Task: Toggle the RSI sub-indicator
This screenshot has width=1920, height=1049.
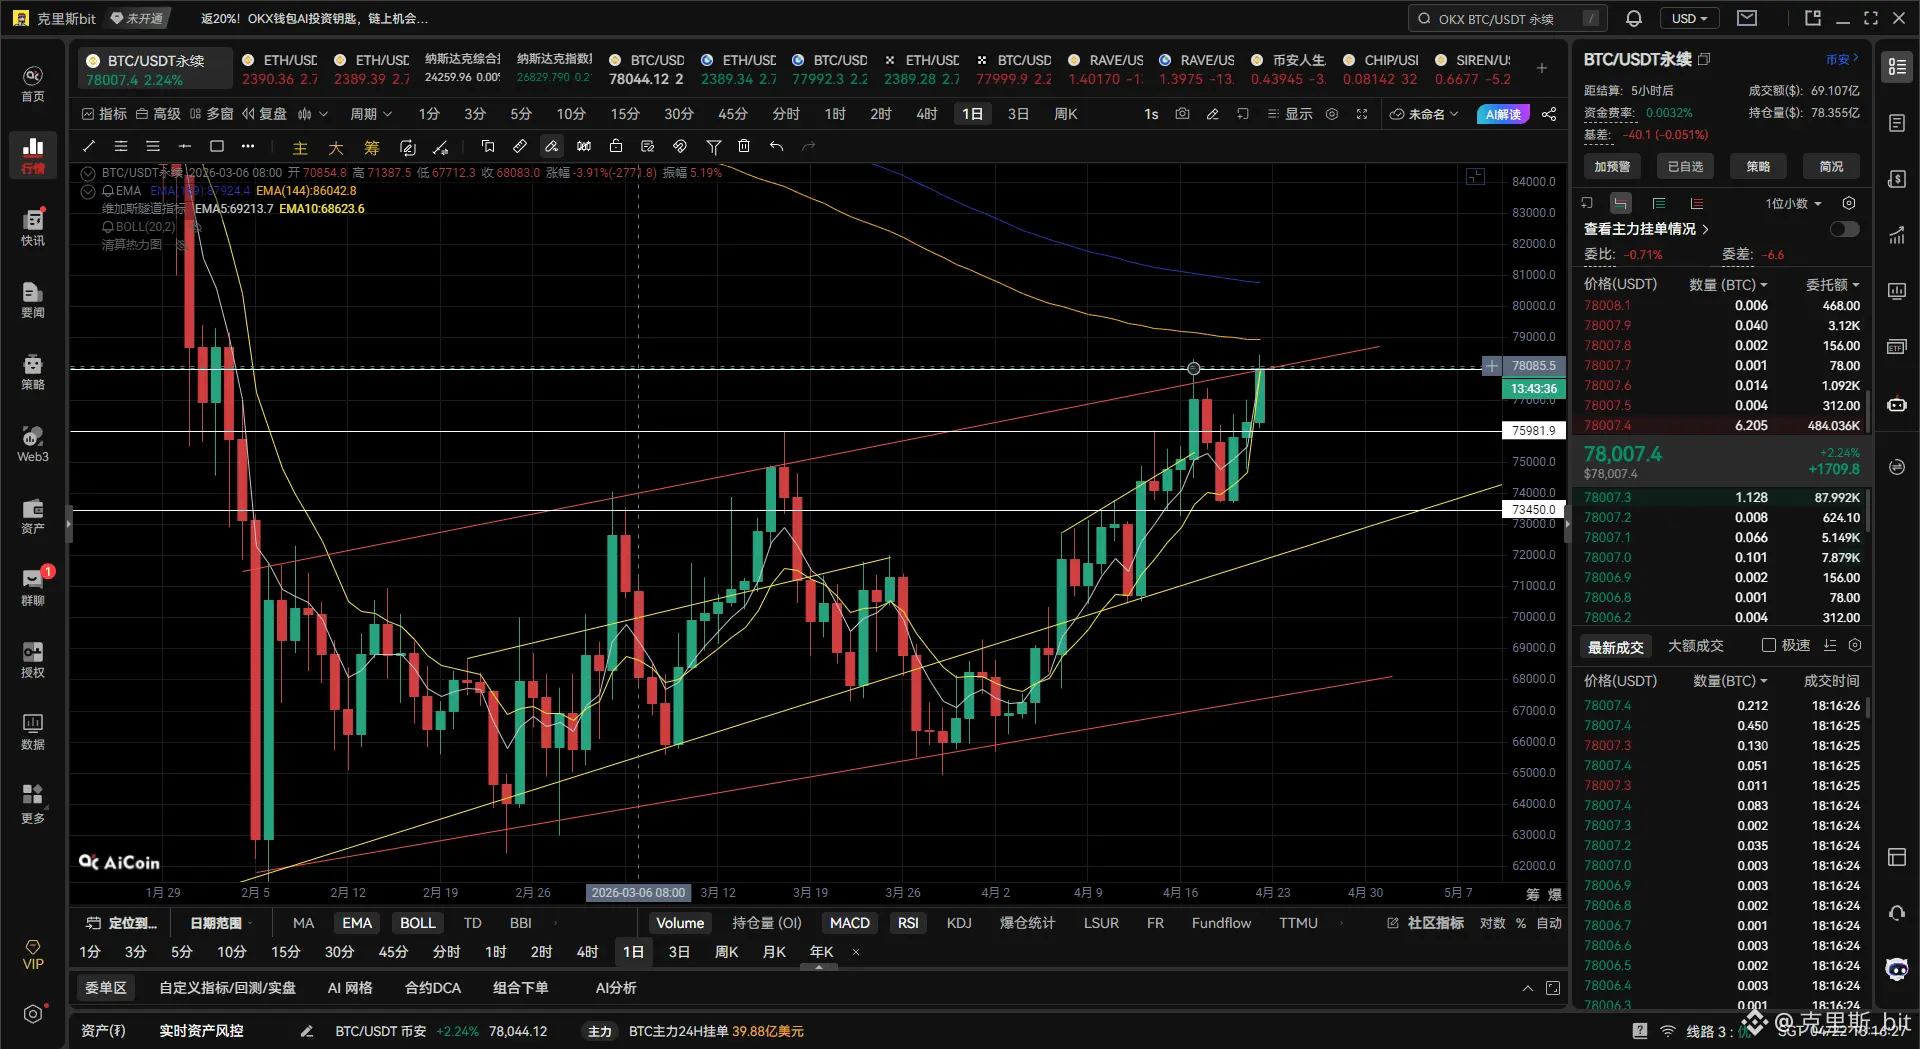Action: click(x=908, y=923)
